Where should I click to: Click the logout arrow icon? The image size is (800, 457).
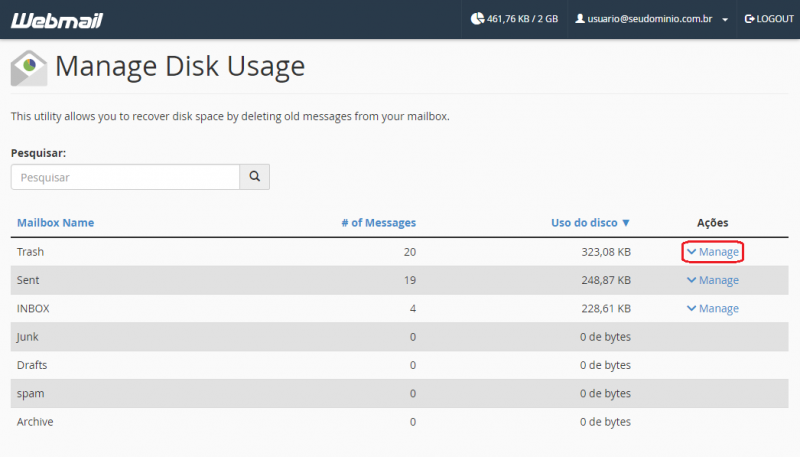pos(749,19)
